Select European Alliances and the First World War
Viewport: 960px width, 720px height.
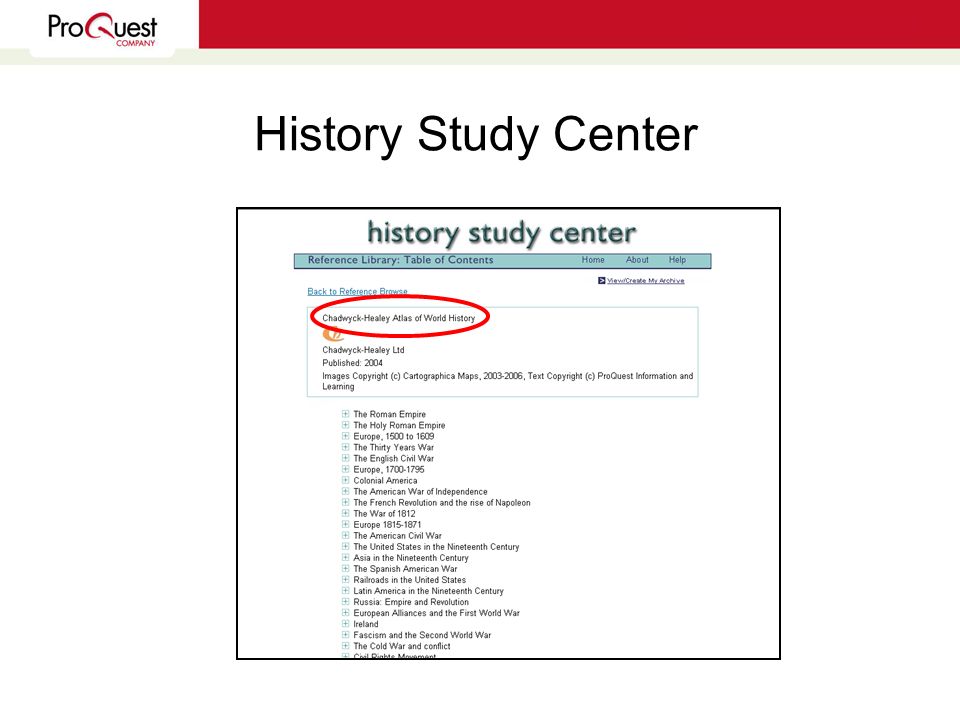[437, 613]
